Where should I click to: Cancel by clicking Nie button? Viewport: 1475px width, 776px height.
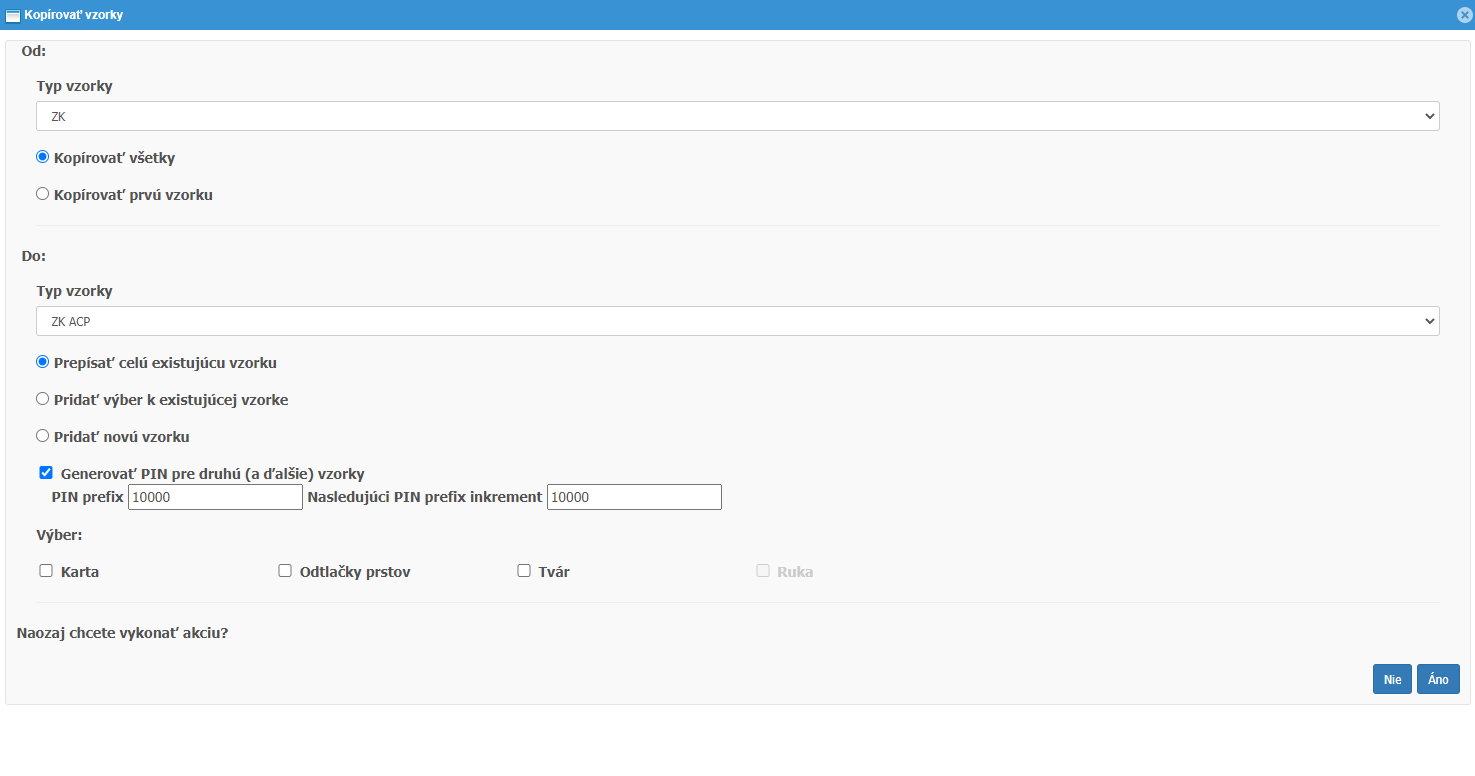tap(1392, 679)
